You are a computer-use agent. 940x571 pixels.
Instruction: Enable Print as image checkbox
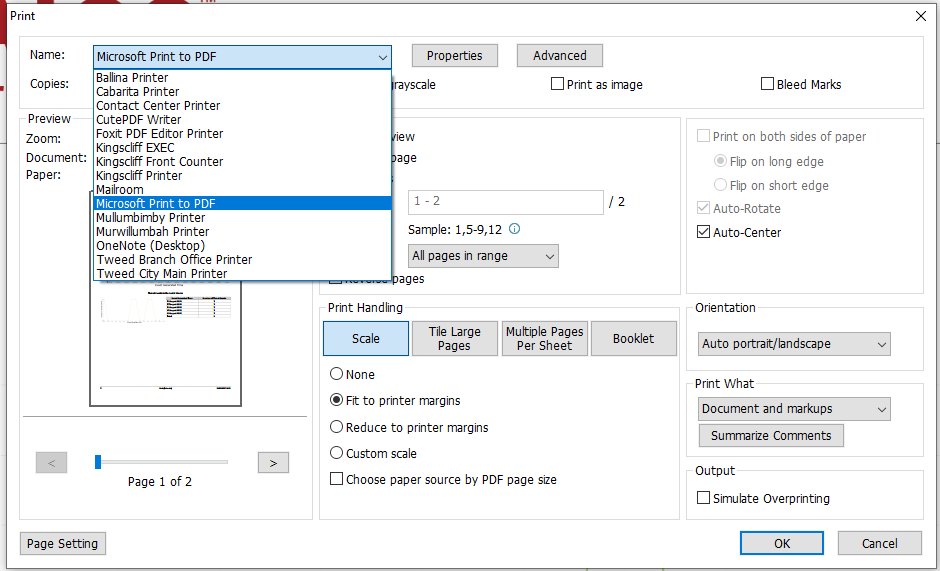pyautogui.click(x=557, y=84)
